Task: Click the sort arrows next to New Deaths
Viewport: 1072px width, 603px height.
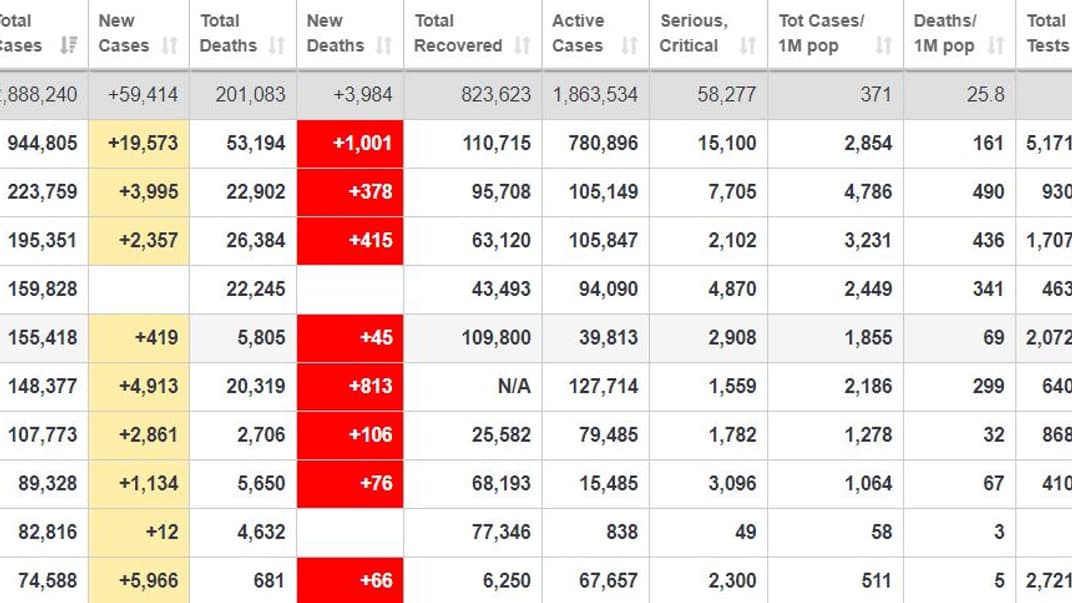Action: click(x=383, y=46)
